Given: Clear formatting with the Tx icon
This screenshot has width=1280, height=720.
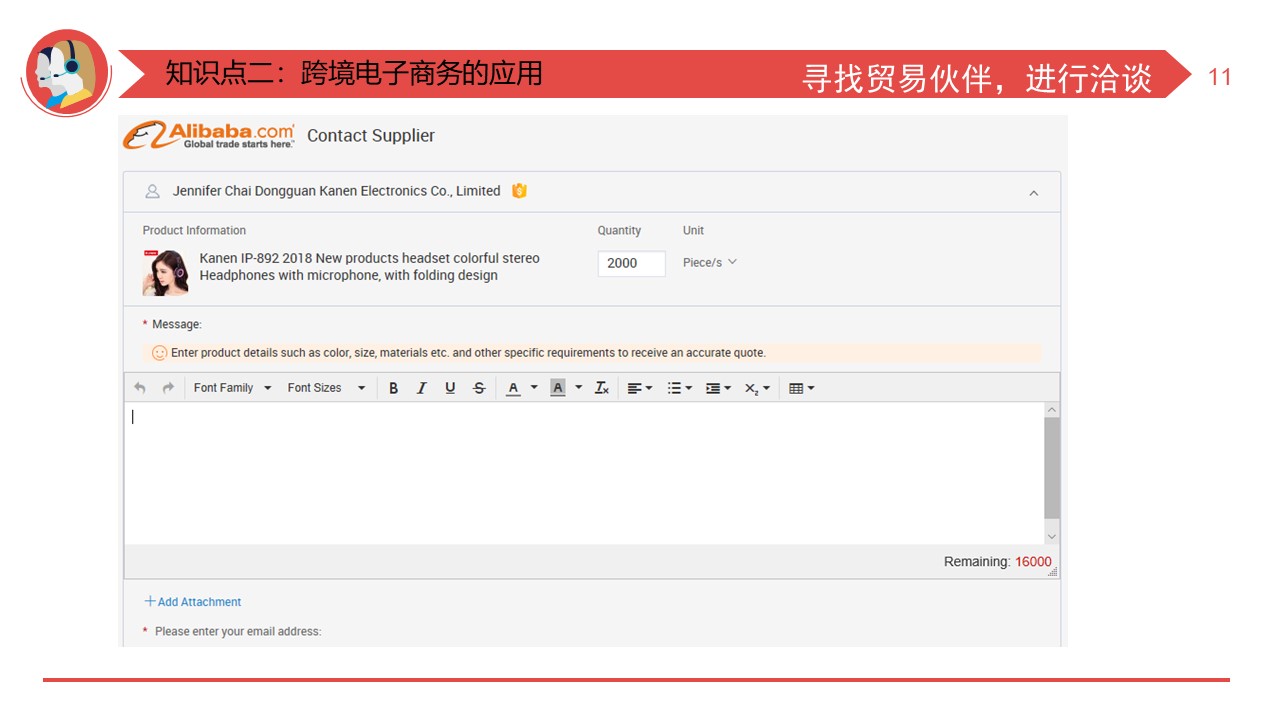Looking at the screenshot, I should coord(602,388).
